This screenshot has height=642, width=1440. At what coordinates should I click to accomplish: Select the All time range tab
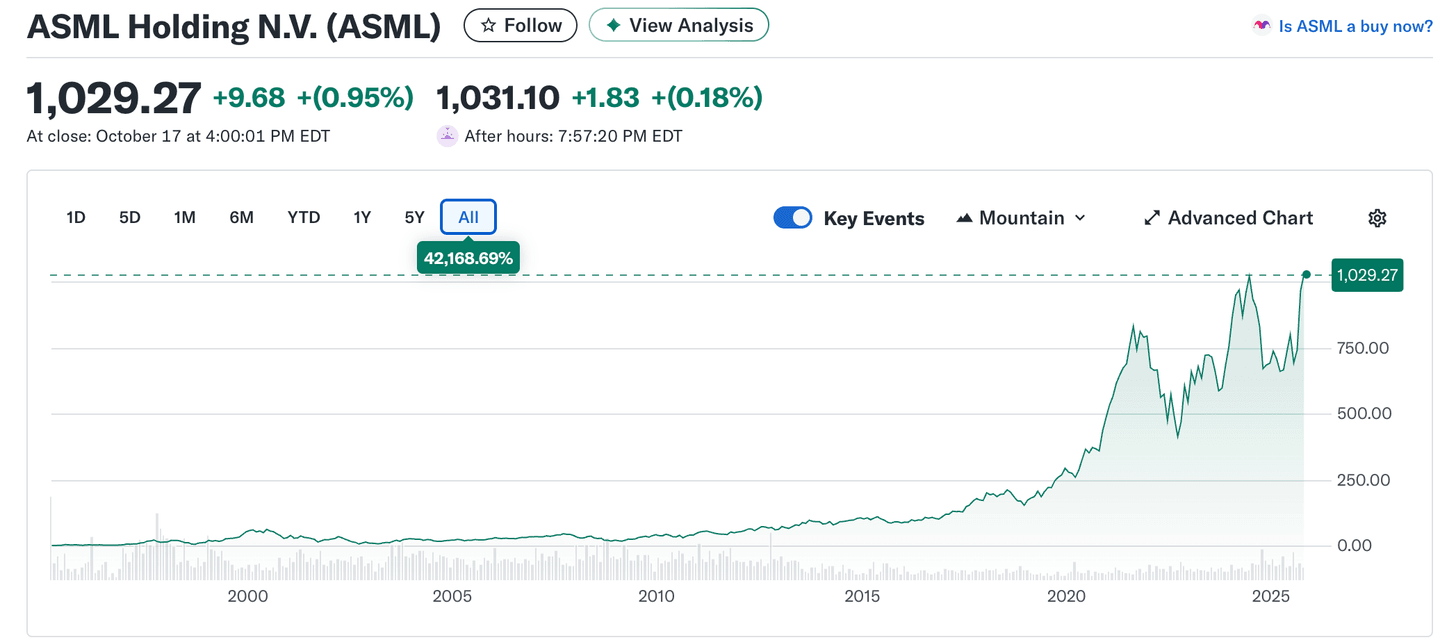tap(468, 218)
